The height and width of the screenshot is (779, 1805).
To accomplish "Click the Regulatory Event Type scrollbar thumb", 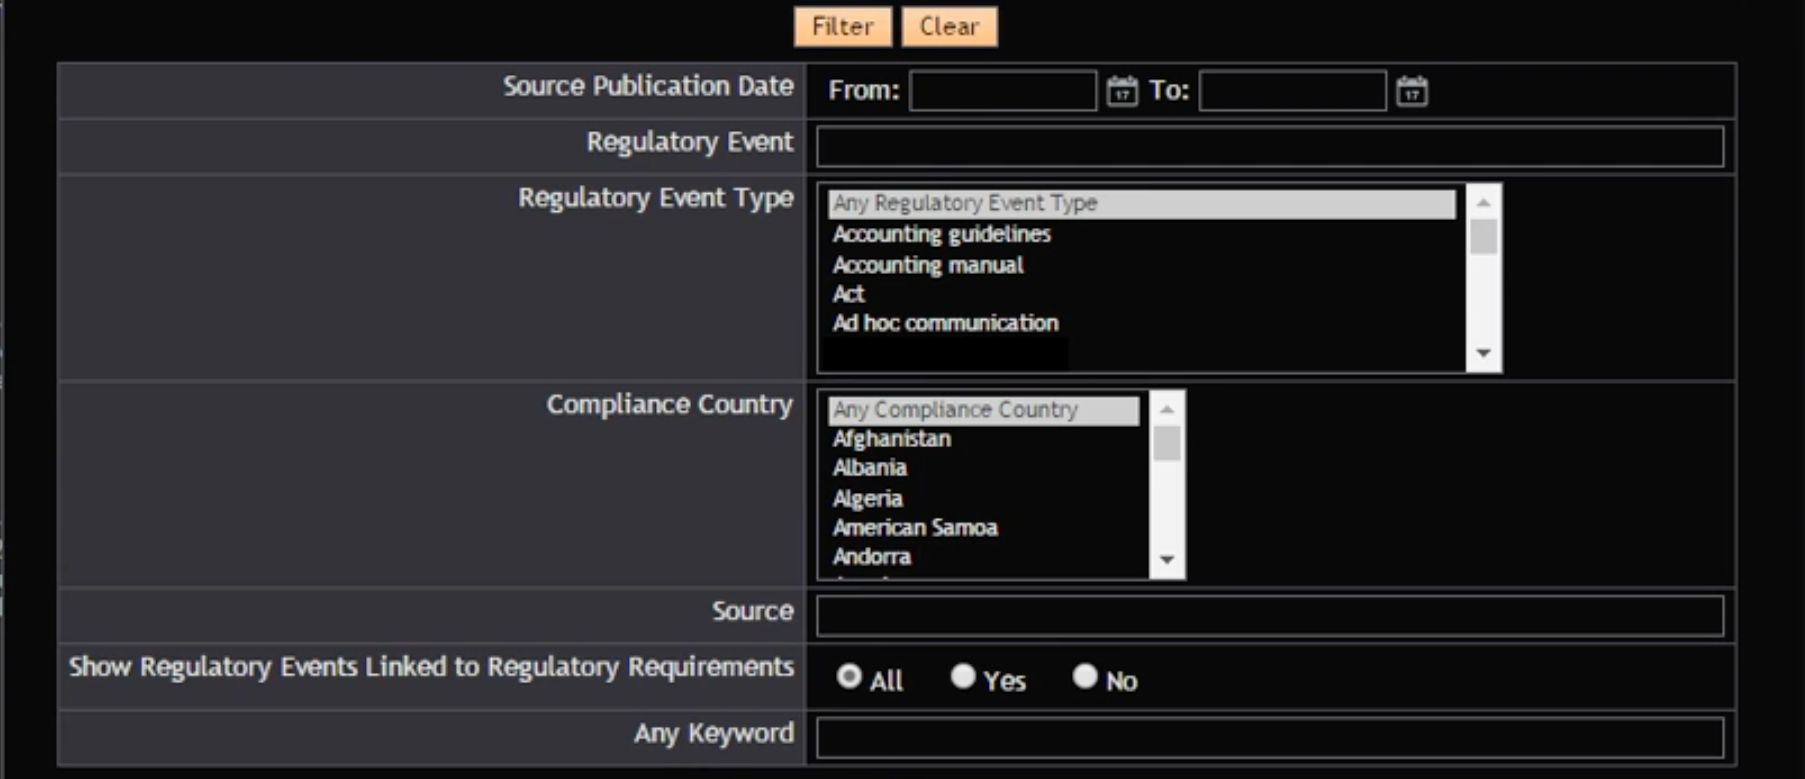I will tap(1483, 237).
